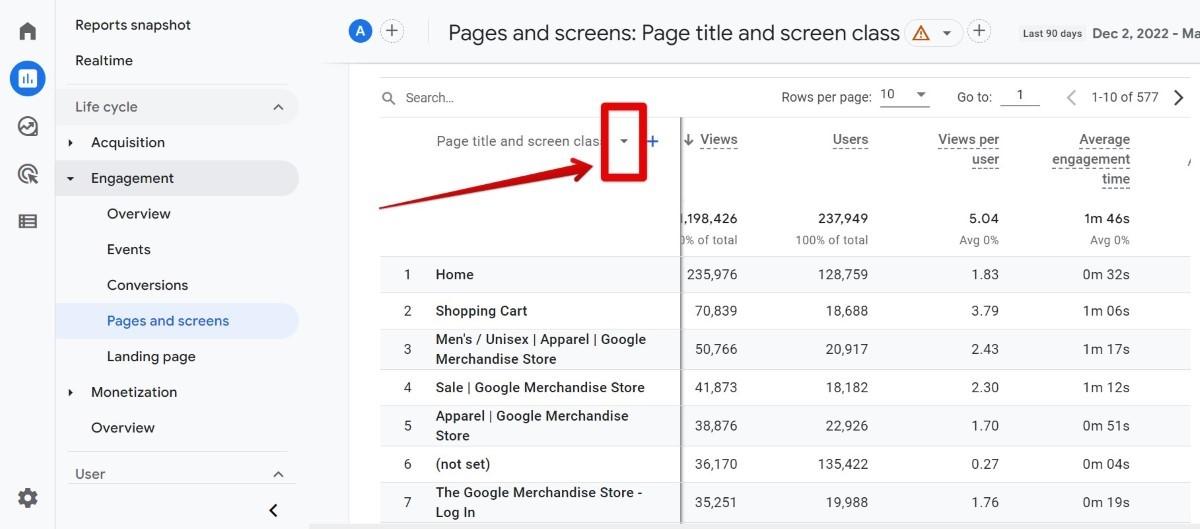Open Conversions report

(x=147, y=286)
